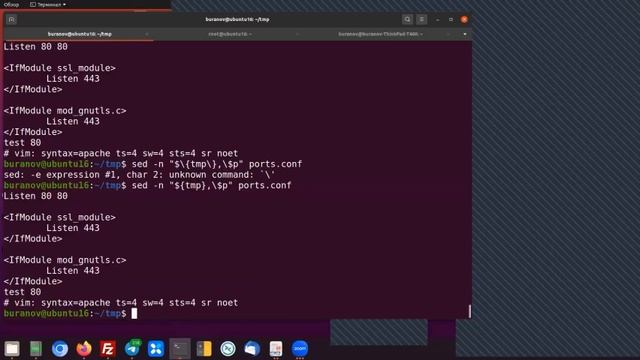The width and height of the screenshot is (640, 360).
Task: Open the terminal hamburger menu
Action: tap(422, 19)
